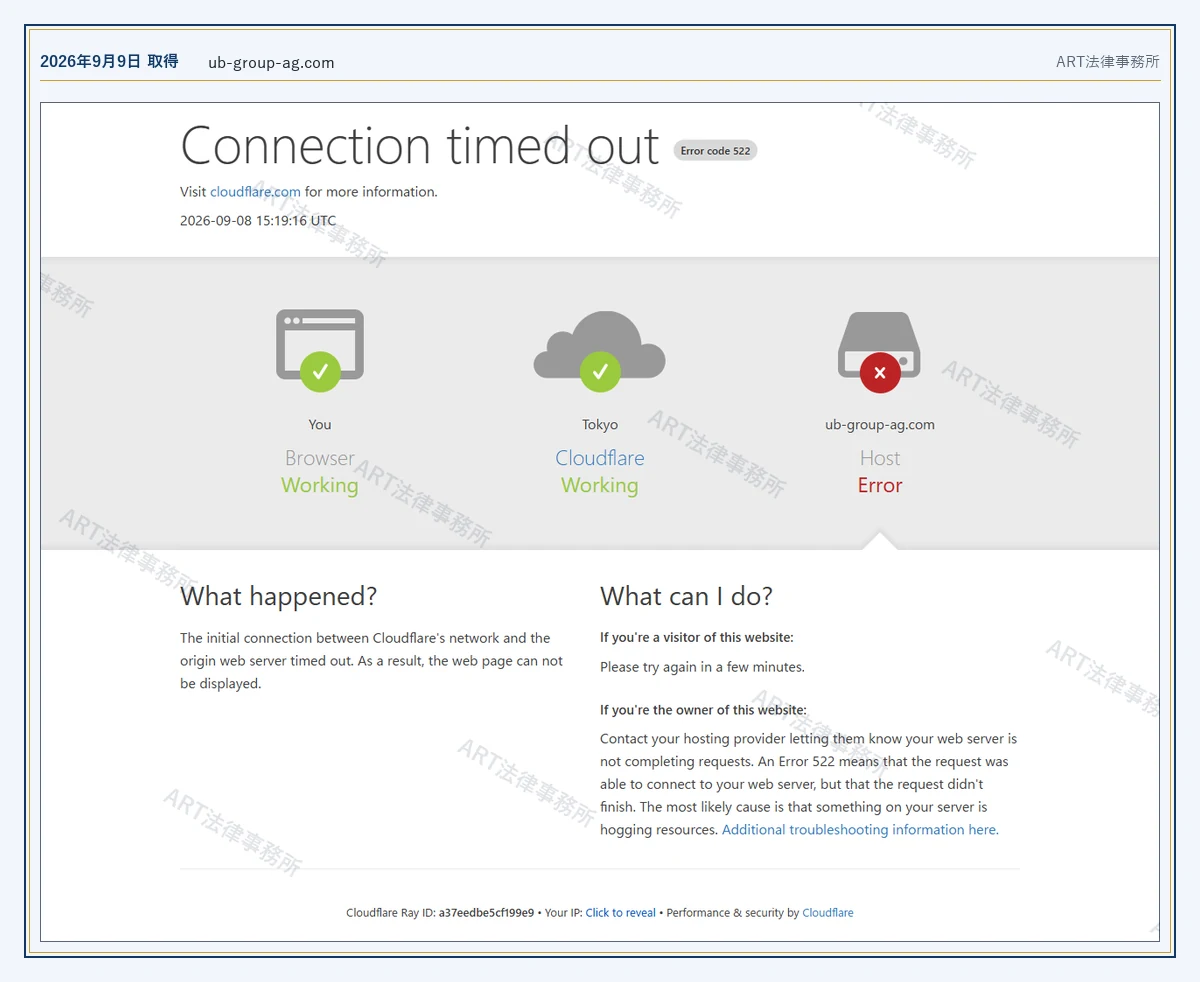
Task: Click the Error code 522 badge
Action: 715,151
